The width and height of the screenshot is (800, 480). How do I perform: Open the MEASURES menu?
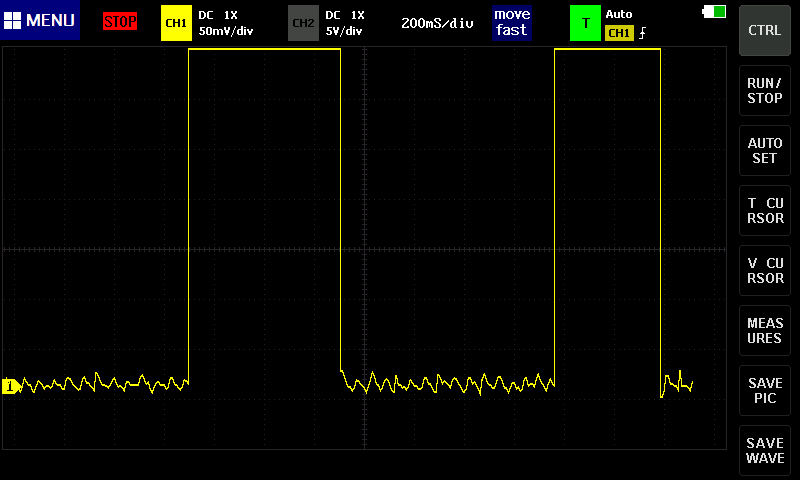pos(764,331)
